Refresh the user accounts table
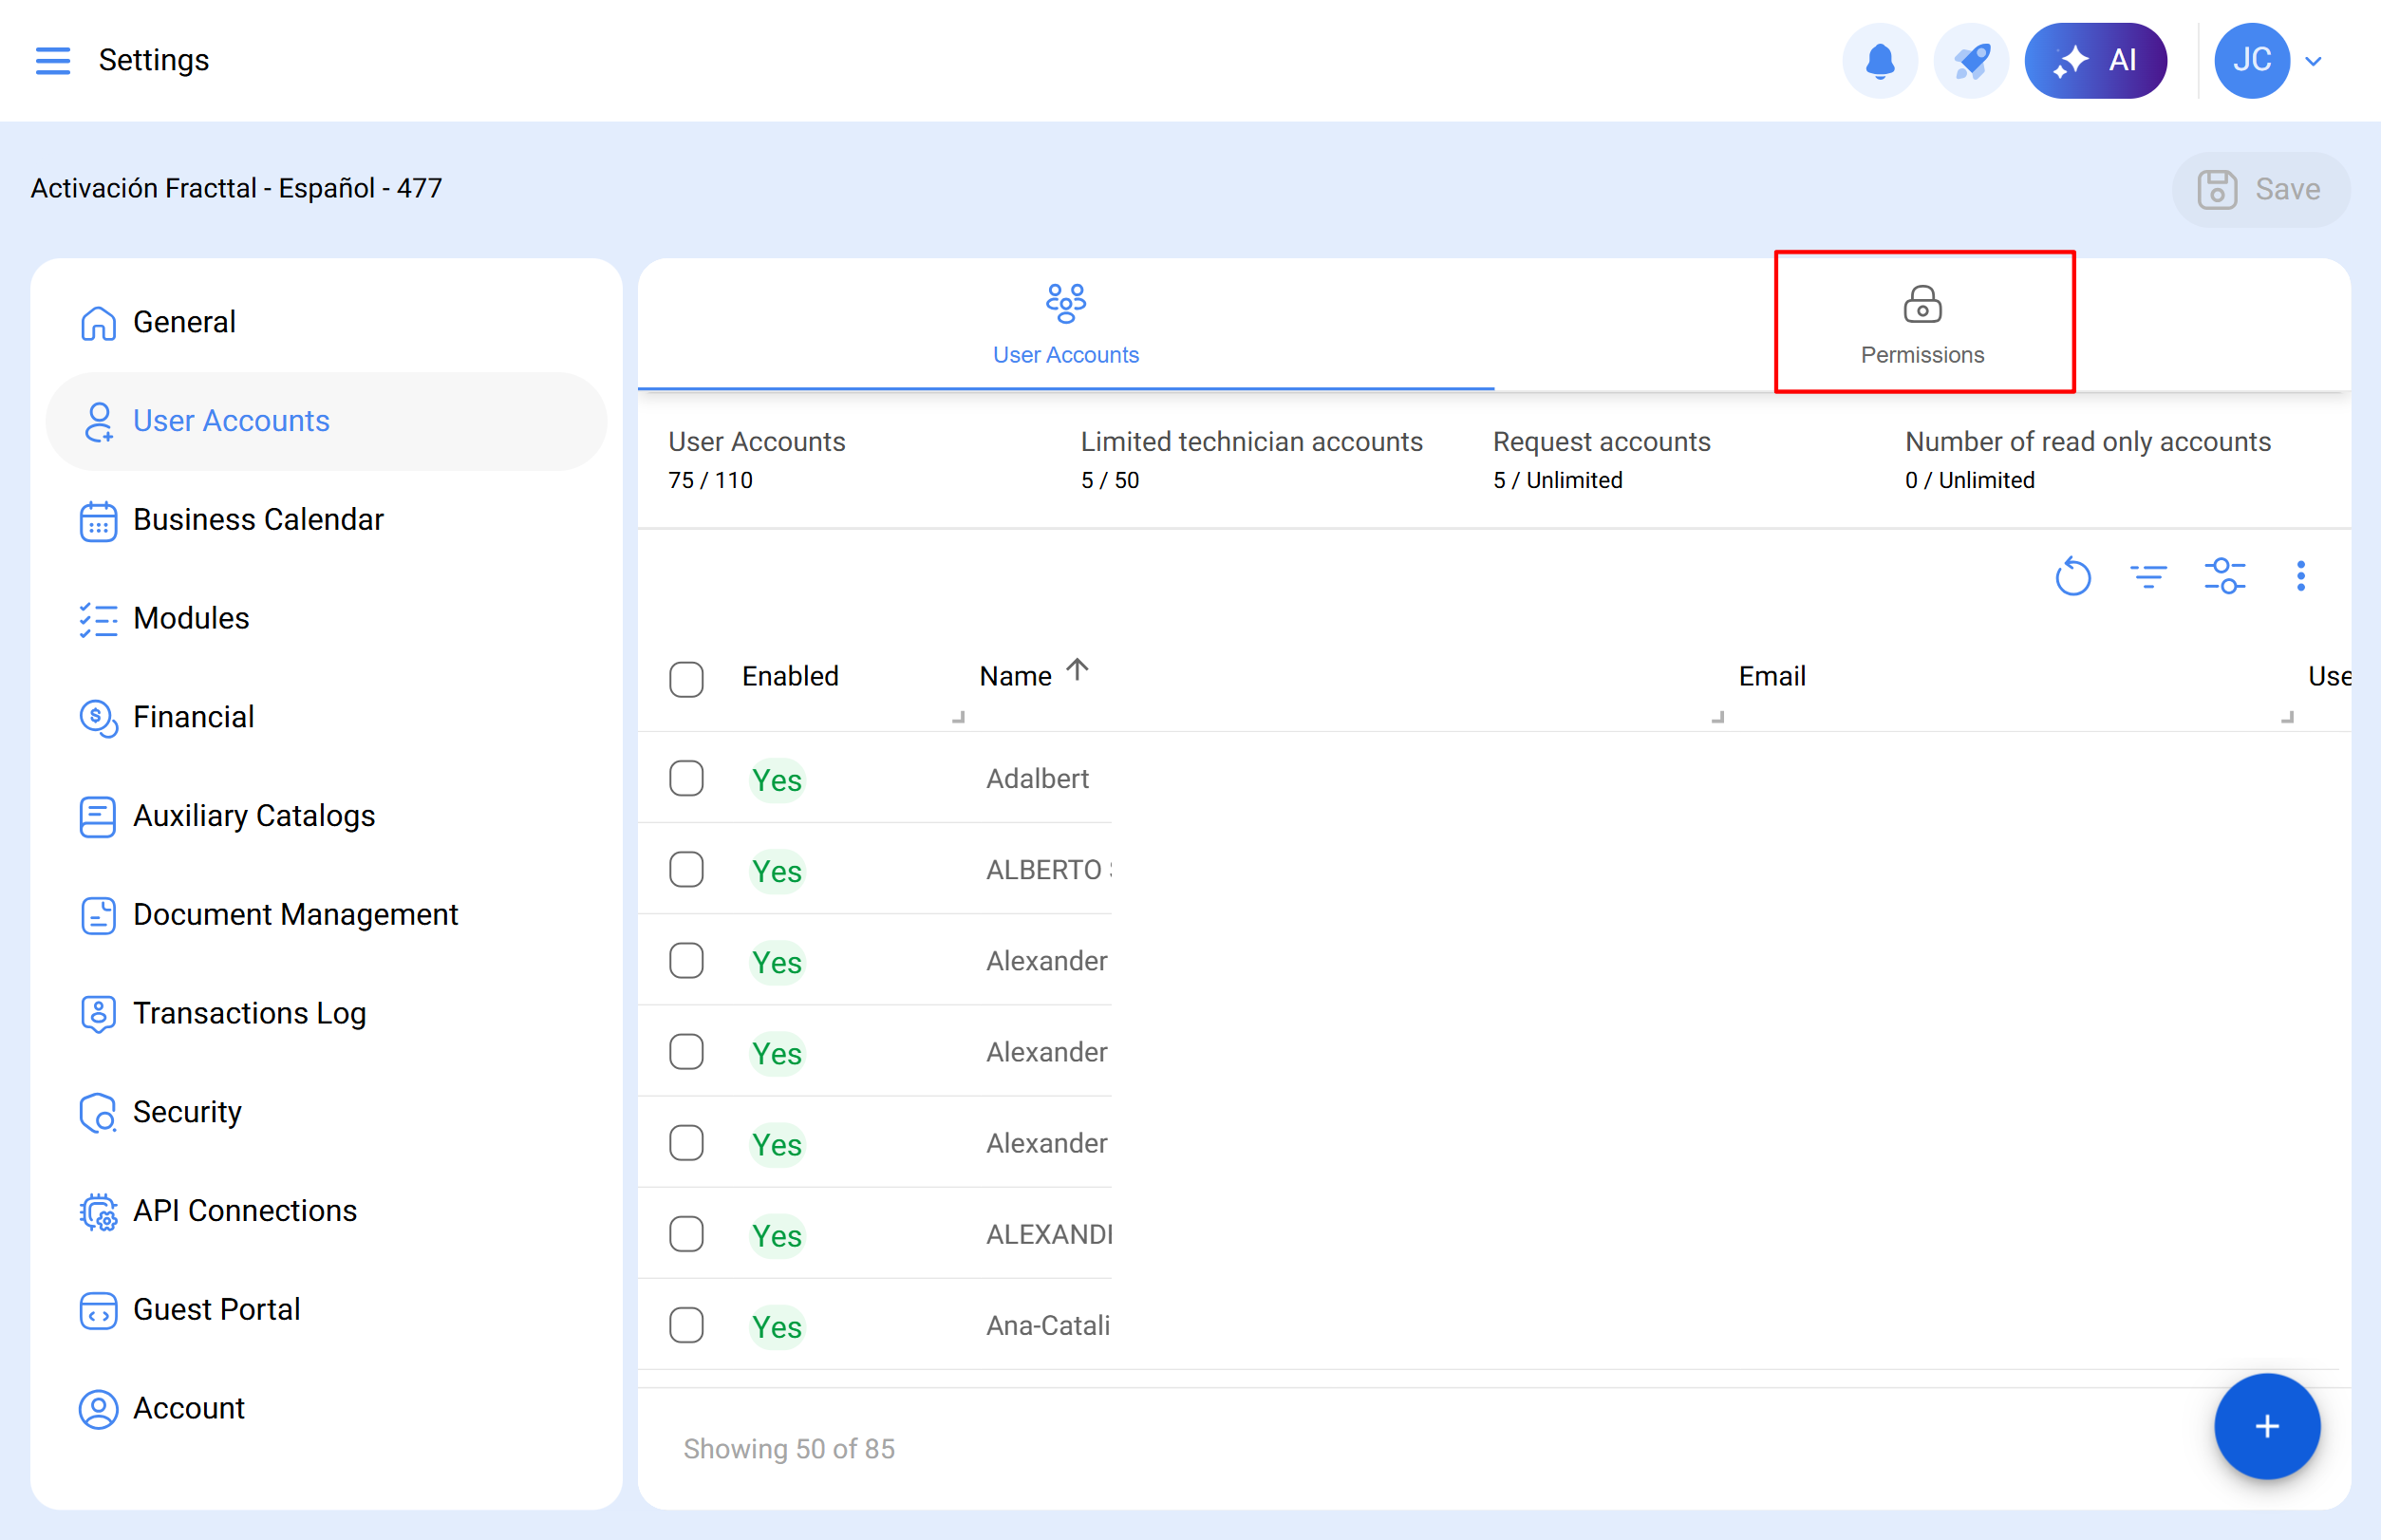2381x1540 pixels. pos(2073,576)
